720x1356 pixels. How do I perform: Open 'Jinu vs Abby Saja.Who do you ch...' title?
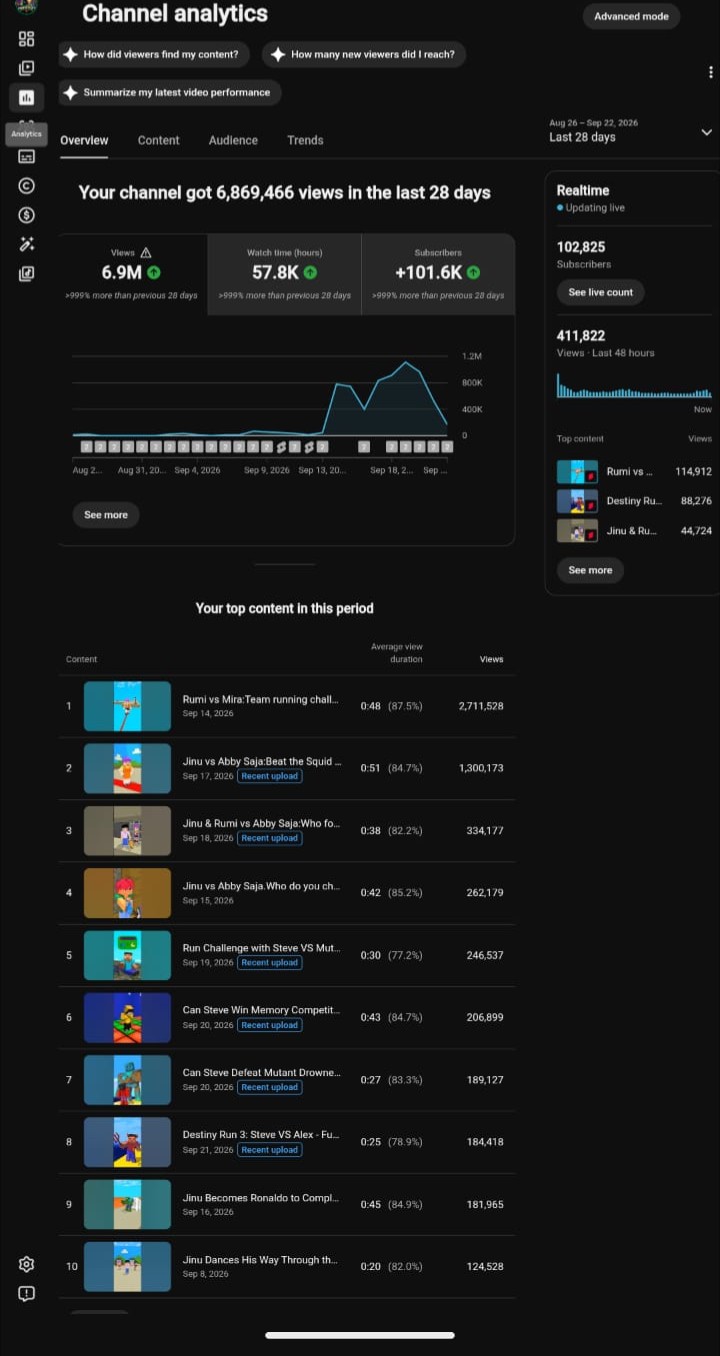tap(261, 886)
